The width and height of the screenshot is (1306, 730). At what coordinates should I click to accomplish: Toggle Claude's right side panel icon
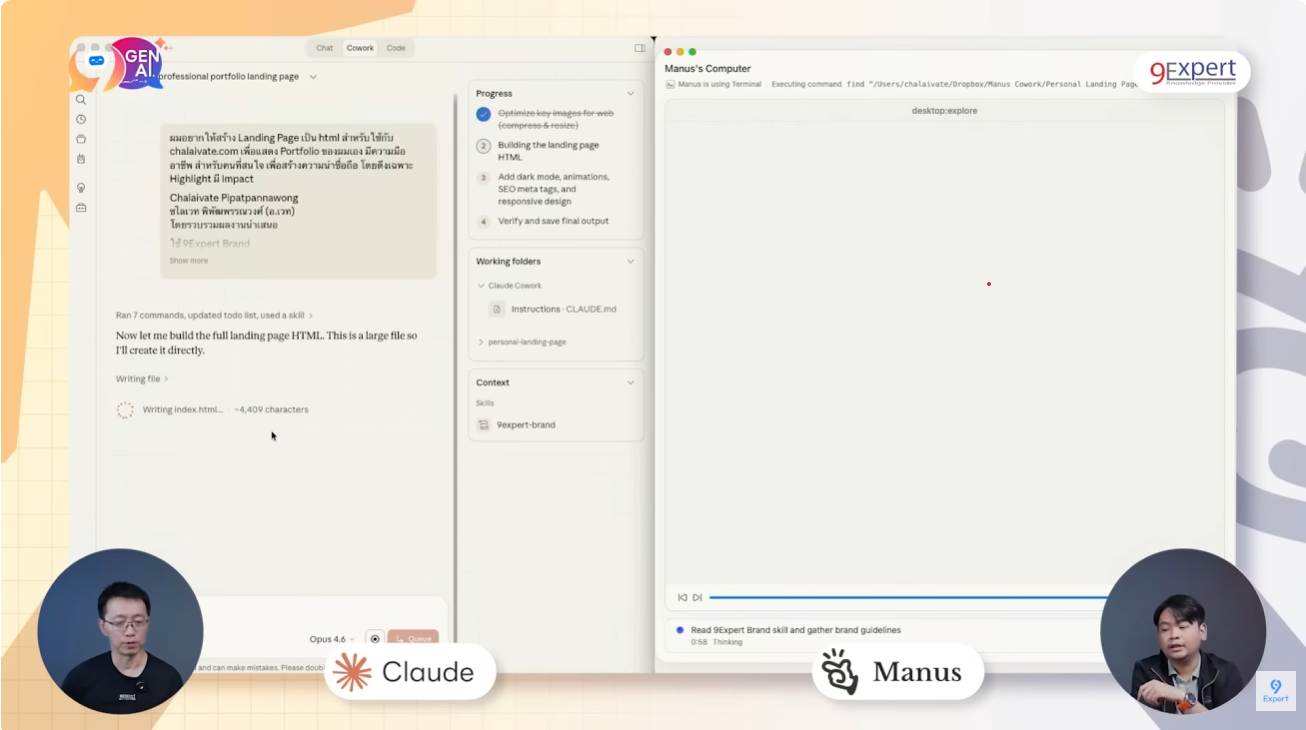[x=640, y=48]
